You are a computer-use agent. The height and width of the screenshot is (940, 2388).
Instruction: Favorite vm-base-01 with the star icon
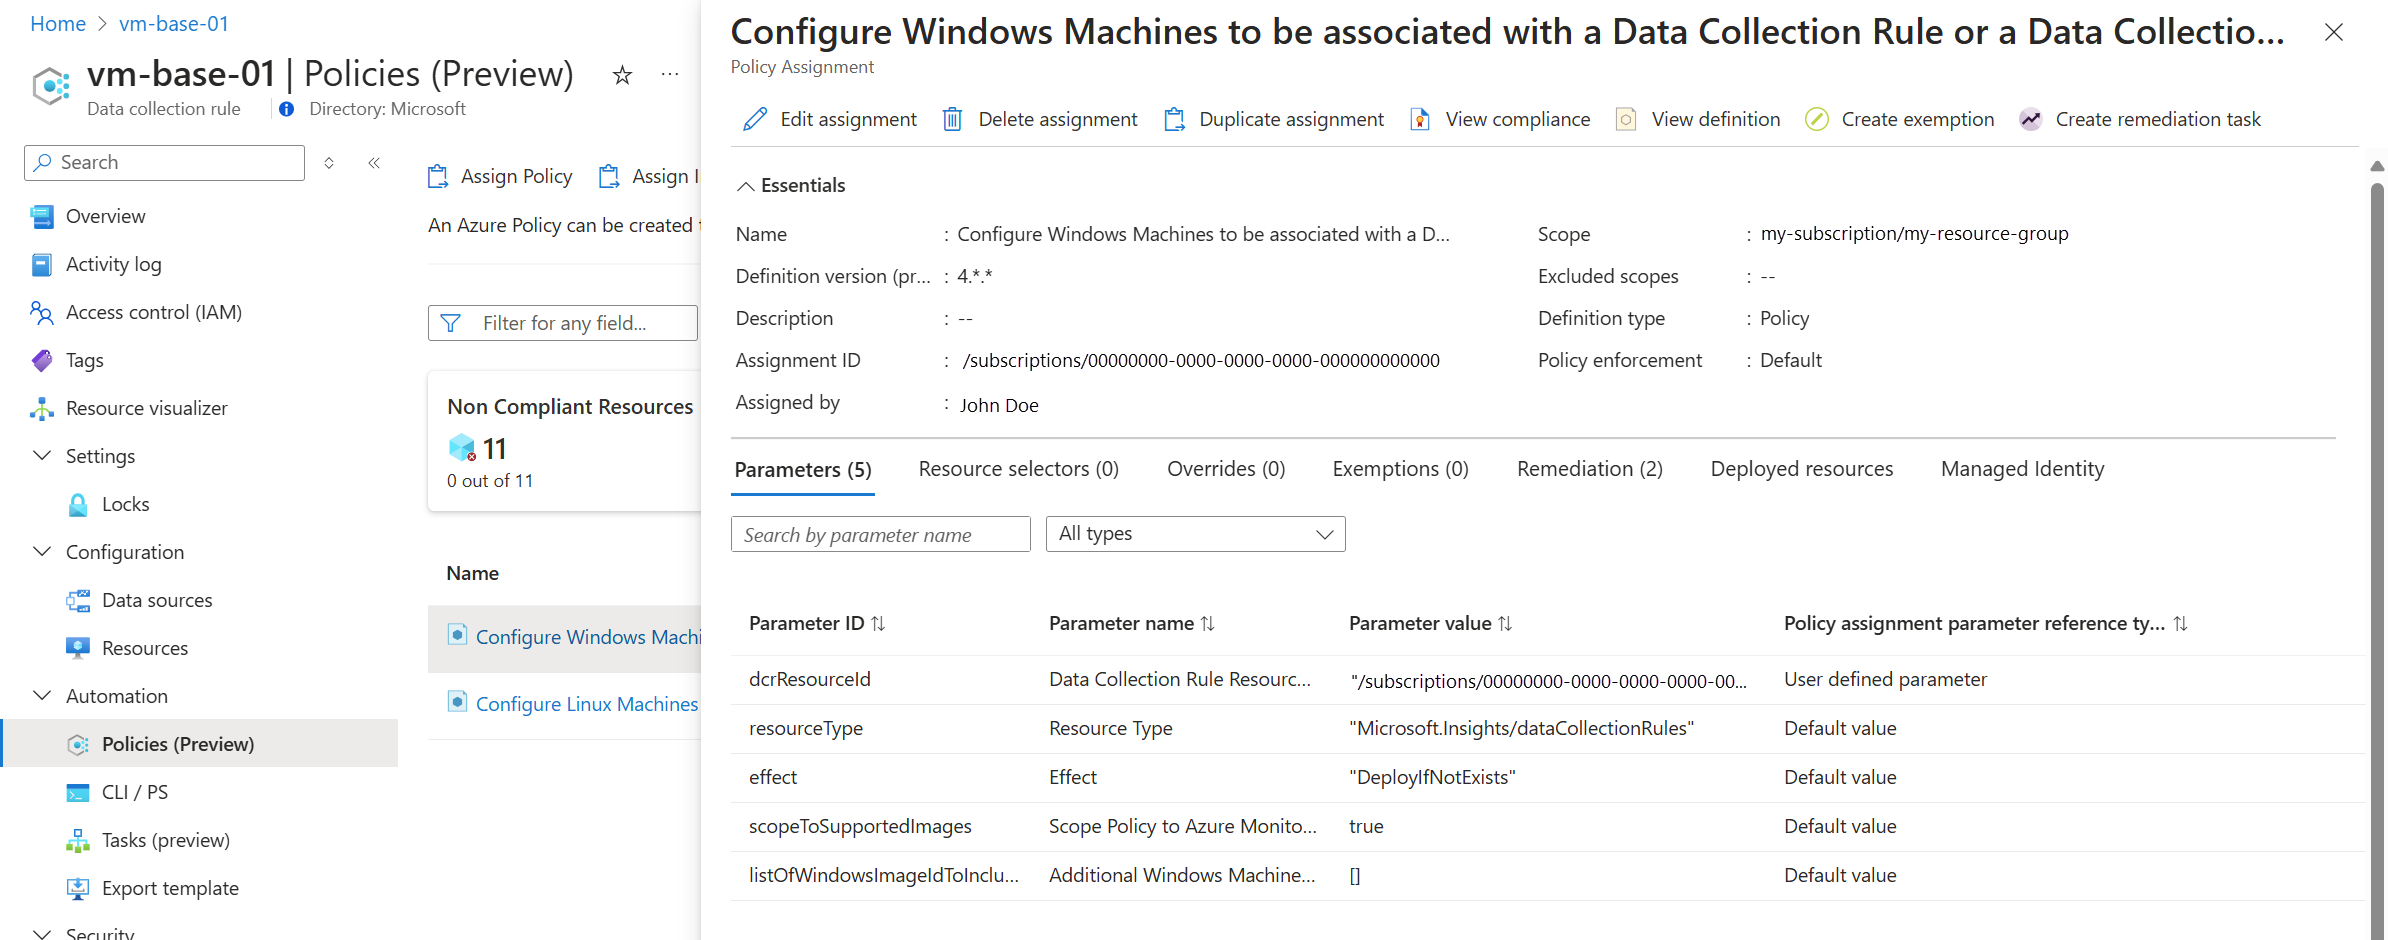(622, 75)
